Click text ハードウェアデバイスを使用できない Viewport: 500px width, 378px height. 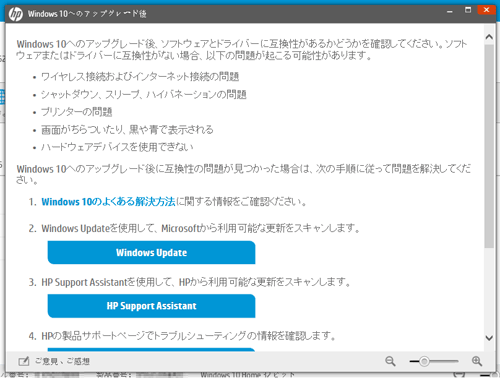(x=117, y=147)
